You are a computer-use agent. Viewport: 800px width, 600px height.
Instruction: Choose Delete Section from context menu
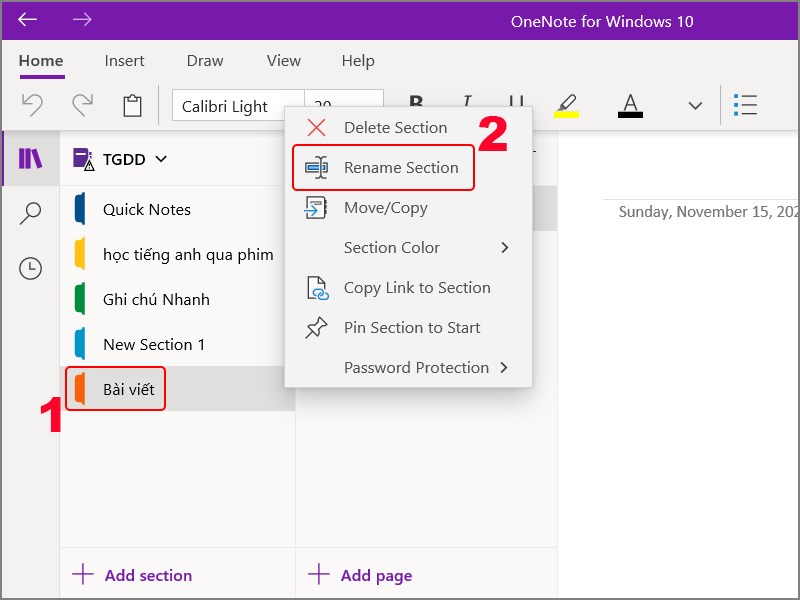(x=408, y=128)
